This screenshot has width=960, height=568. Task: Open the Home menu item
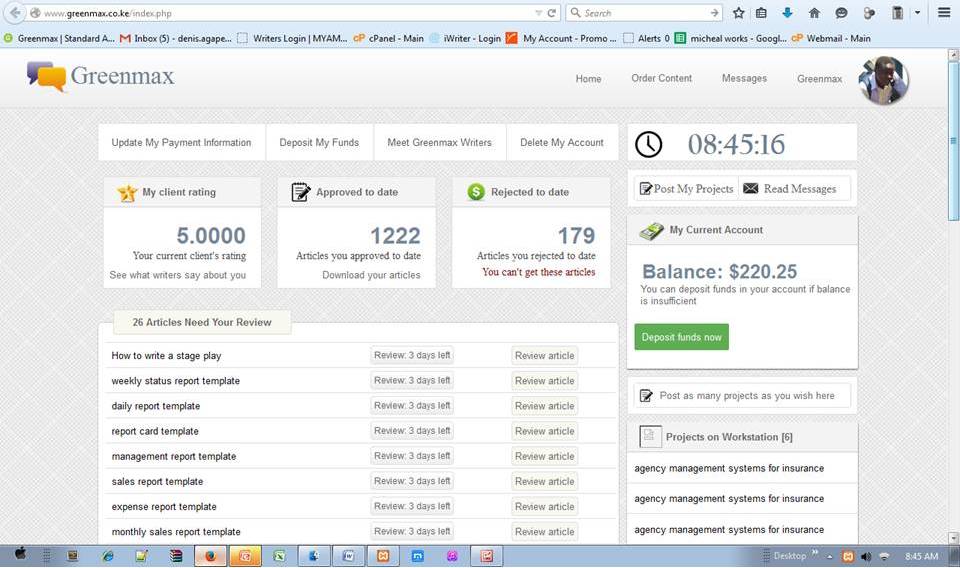[588, 79]
